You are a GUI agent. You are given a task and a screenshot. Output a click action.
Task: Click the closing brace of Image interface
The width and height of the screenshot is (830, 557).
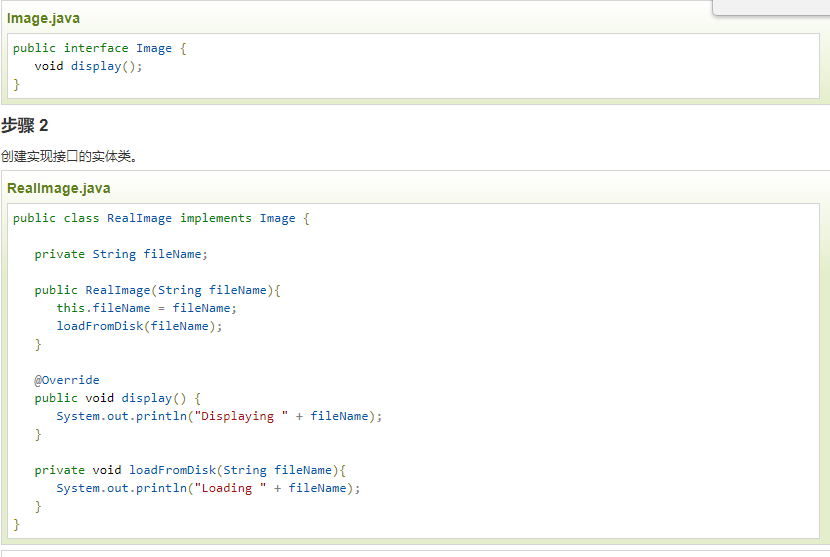16,84
